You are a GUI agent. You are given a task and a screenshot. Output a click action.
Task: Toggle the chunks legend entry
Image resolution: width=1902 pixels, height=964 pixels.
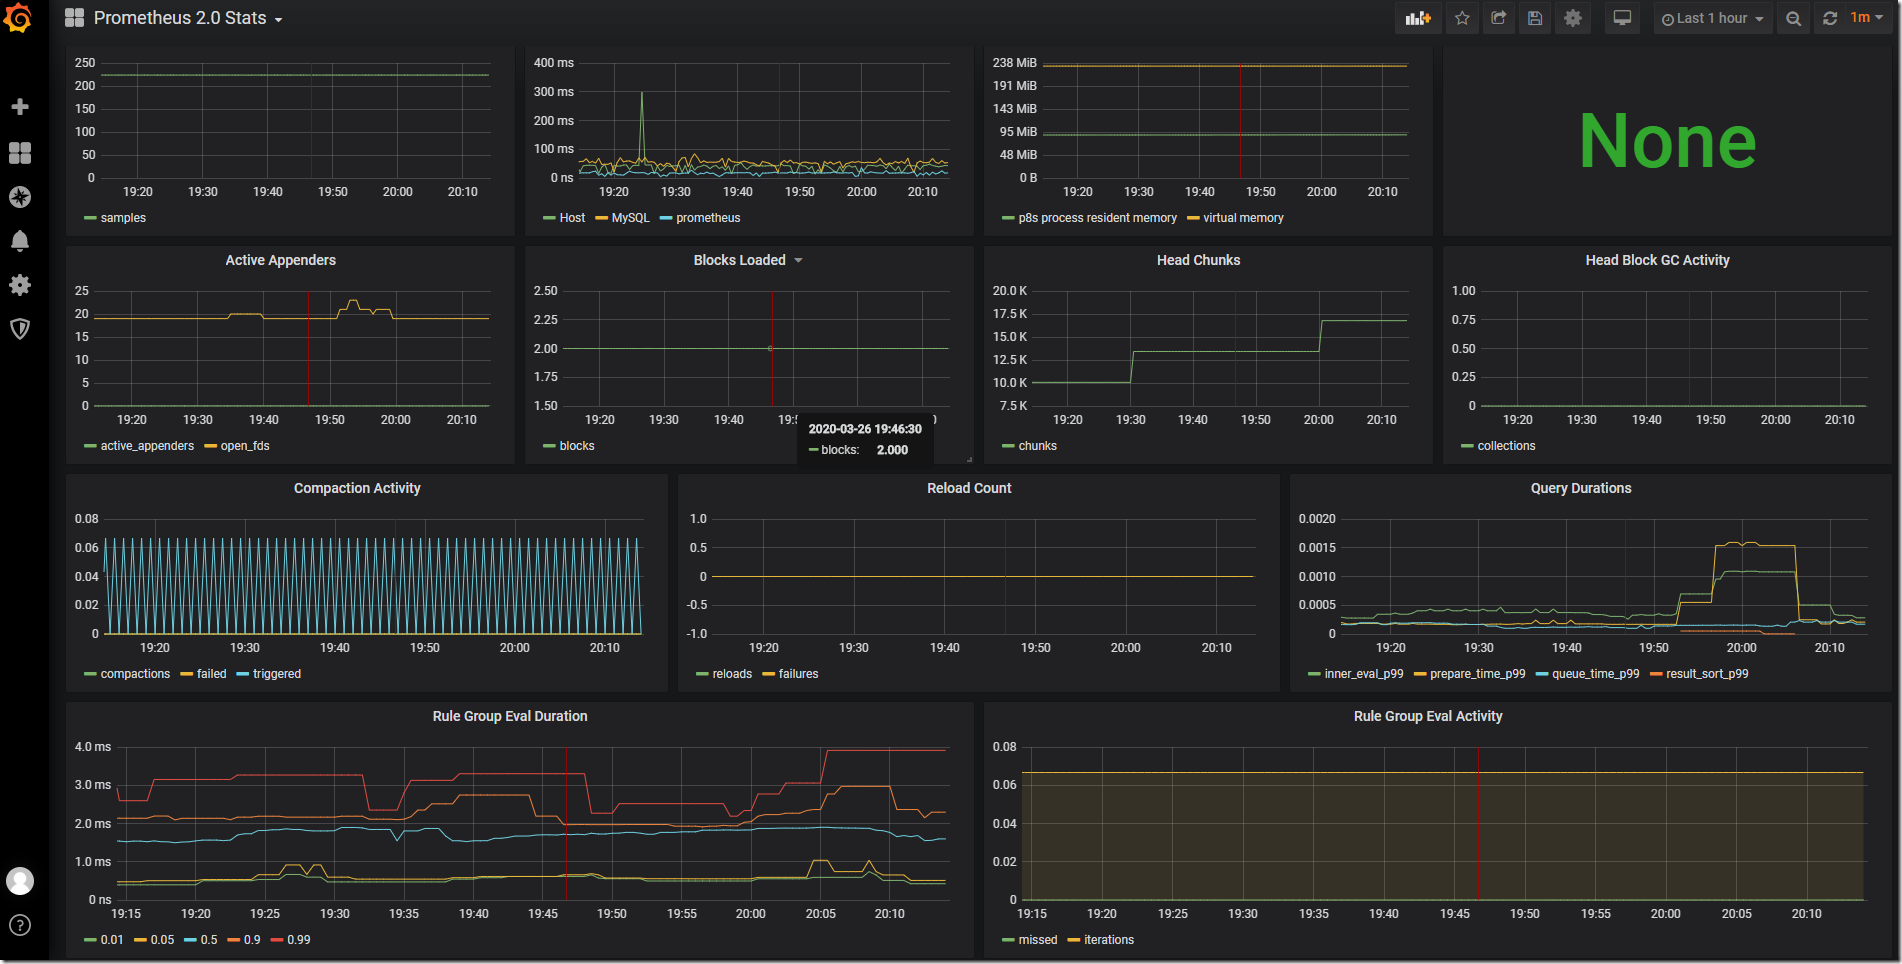click(x=1037, y=446)
